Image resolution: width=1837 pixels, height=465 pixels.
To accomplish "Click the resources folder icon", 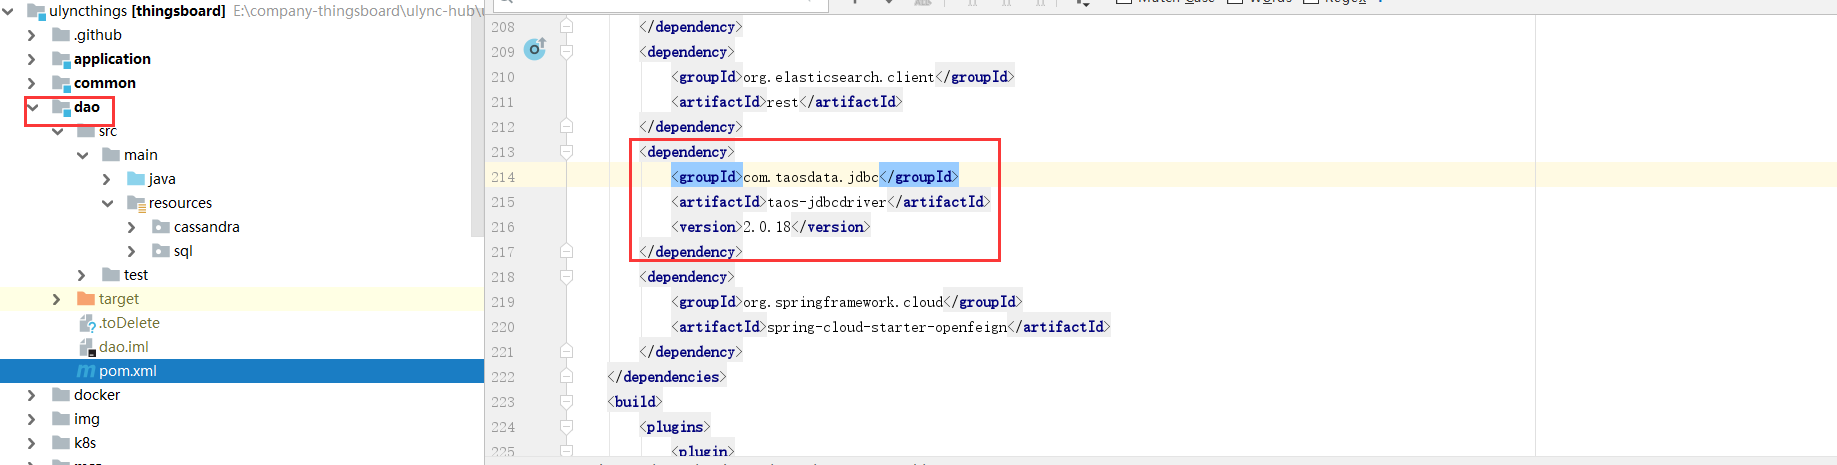I will pyautogui.click(x=136, y=203).
